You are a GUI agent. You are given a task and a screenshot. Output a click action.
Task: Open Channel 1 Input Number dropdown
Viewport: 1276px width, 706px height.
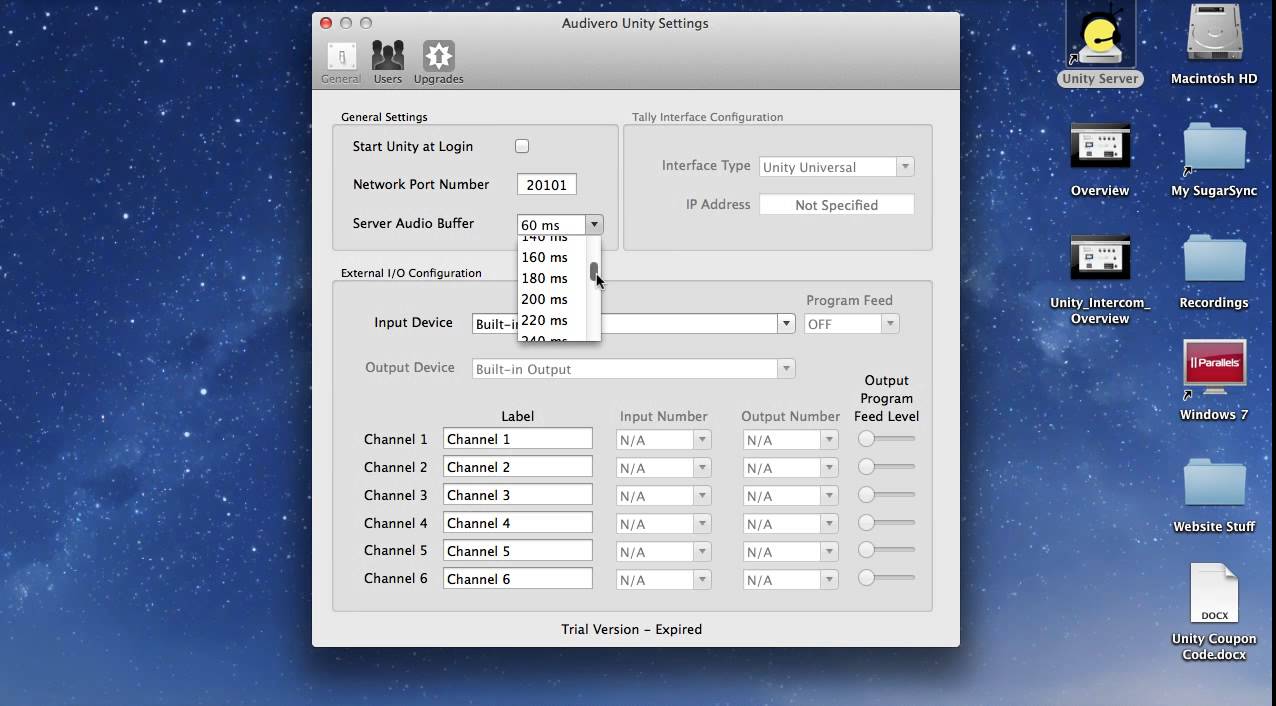click(x=664, y=440)
